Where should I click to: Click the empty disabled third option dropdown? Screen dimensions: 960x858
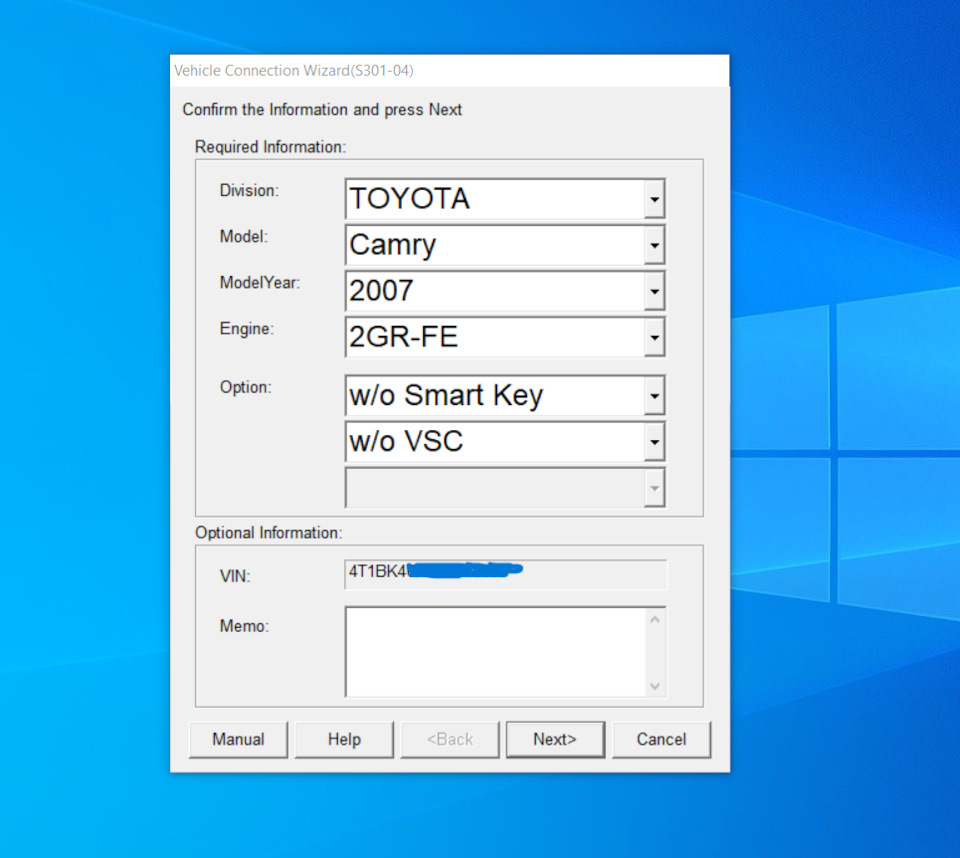point(505,487)
